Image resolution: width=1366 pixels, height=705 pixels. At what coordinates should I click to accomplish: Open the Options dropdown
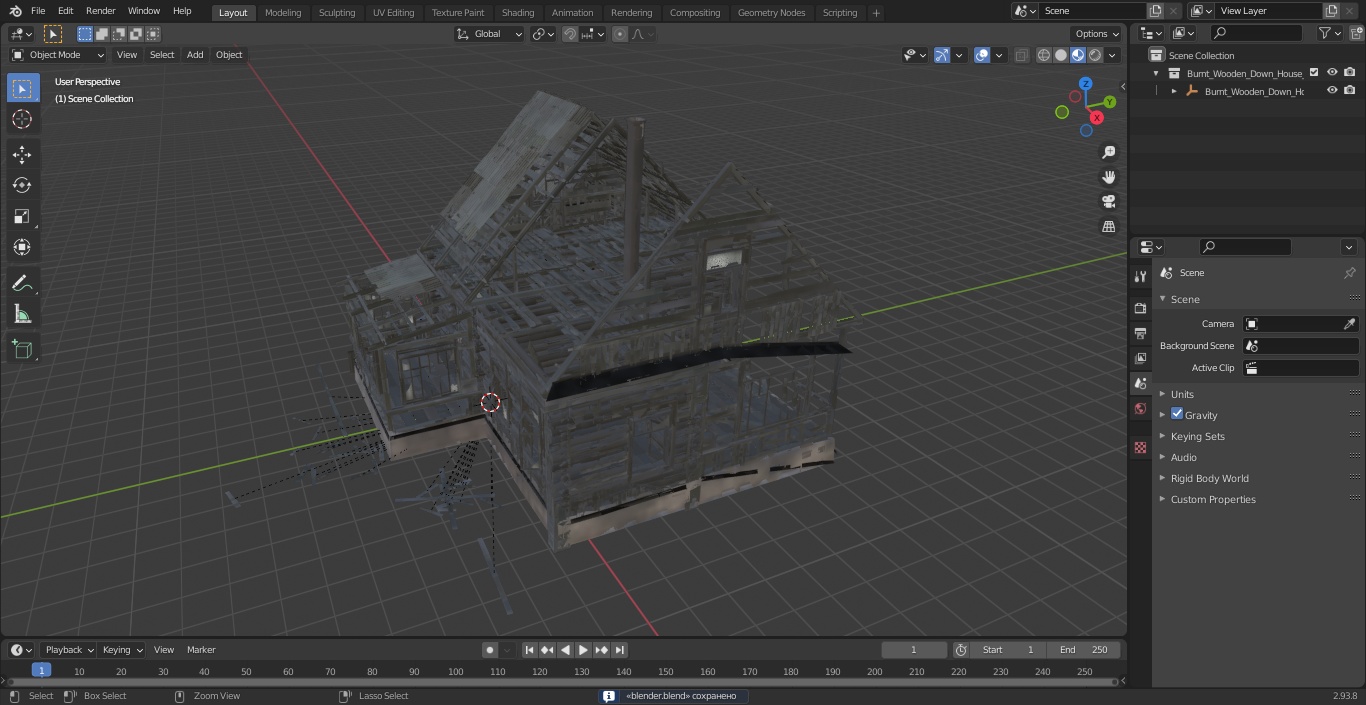(x=1097, y=34)
